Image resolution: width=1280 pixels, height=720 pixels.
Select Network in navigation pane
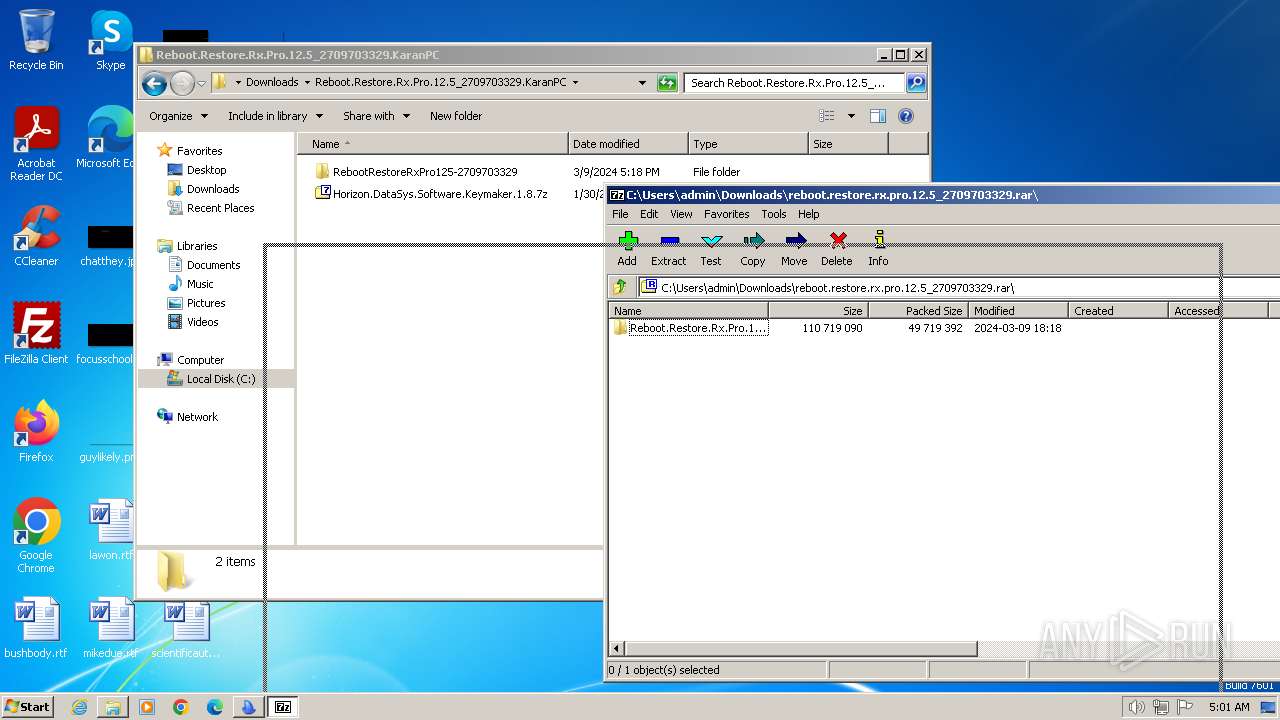pos(187,417)
